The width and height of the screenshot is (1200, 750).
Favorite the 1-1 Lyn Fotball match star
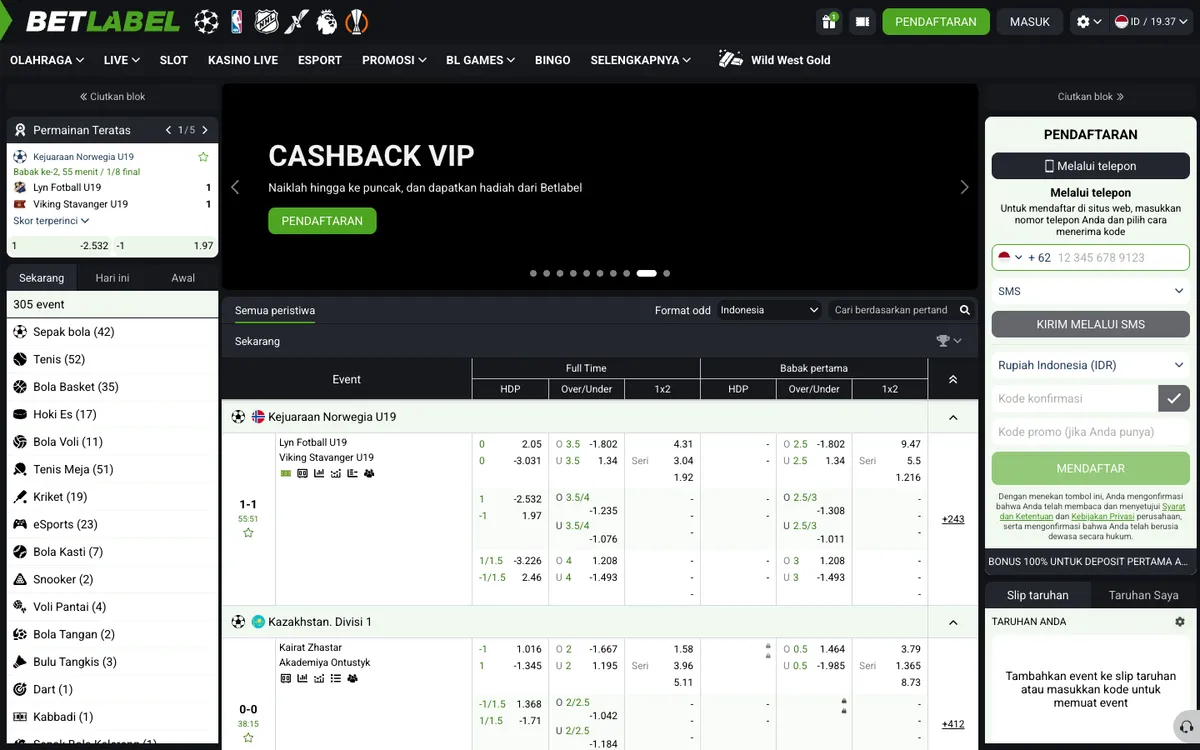click(x=248, y=533)
